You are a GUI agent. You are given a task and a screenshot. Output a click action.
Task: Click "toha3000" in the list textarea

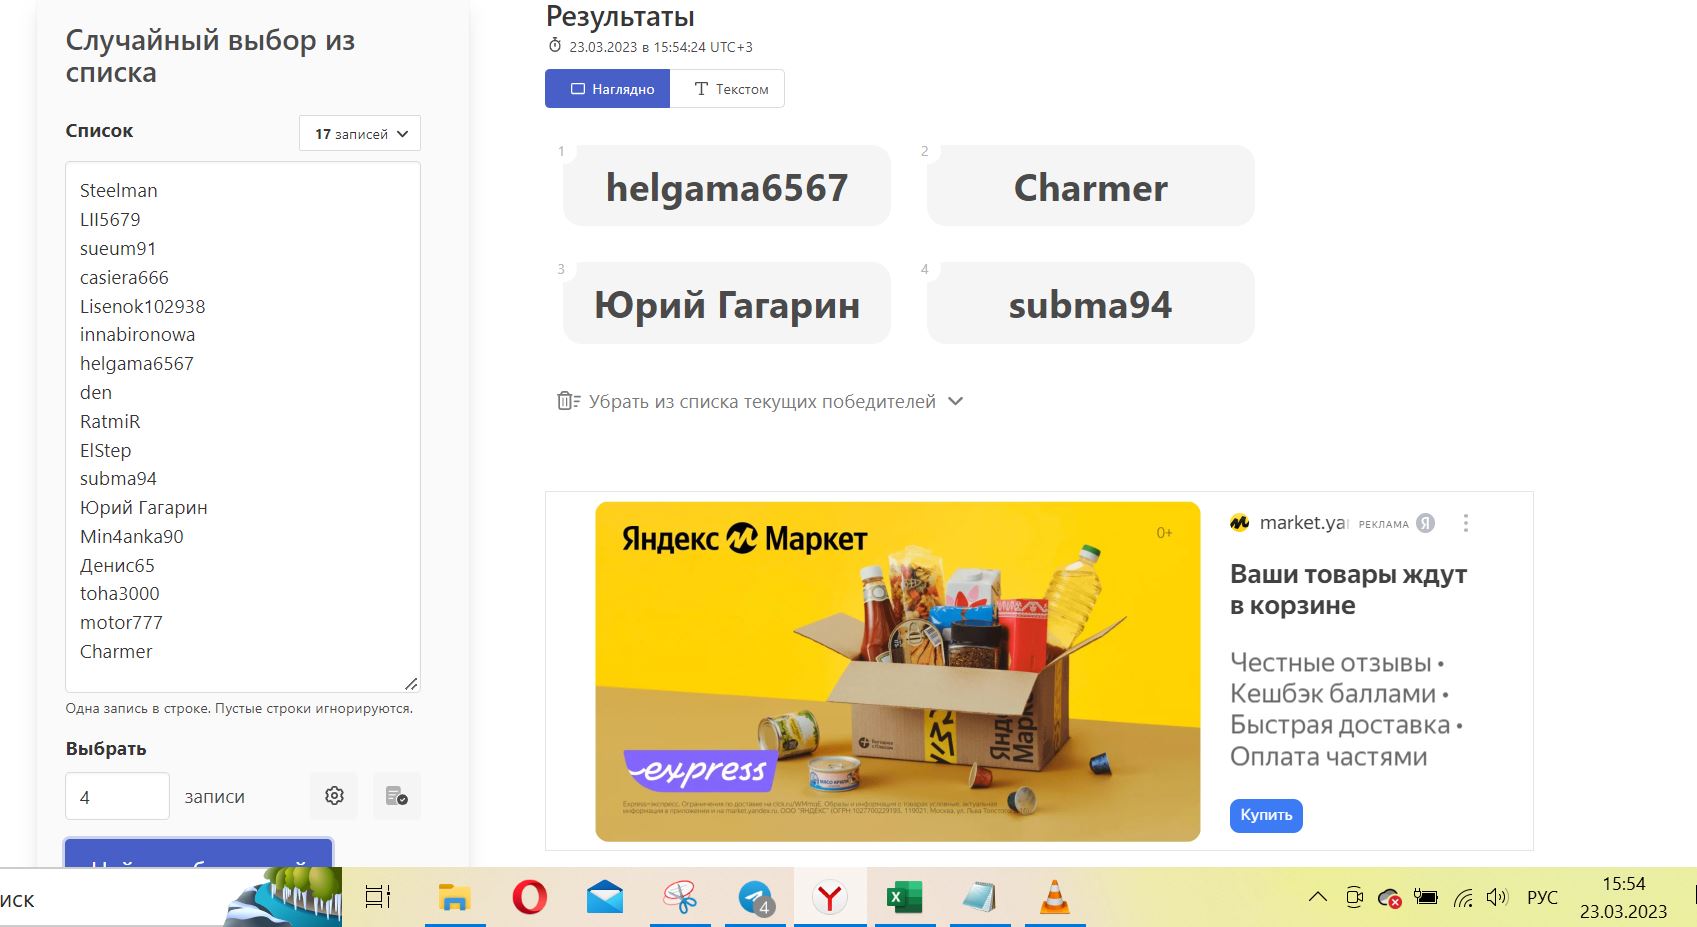(x=120, y=593)
